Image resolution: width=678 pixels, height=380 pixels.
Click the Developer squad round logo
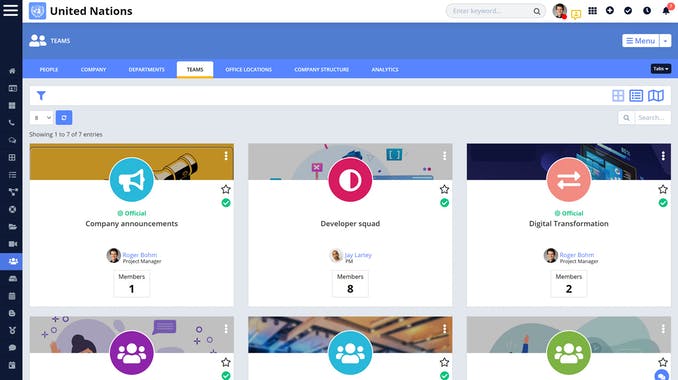click(x=350, y=180)
